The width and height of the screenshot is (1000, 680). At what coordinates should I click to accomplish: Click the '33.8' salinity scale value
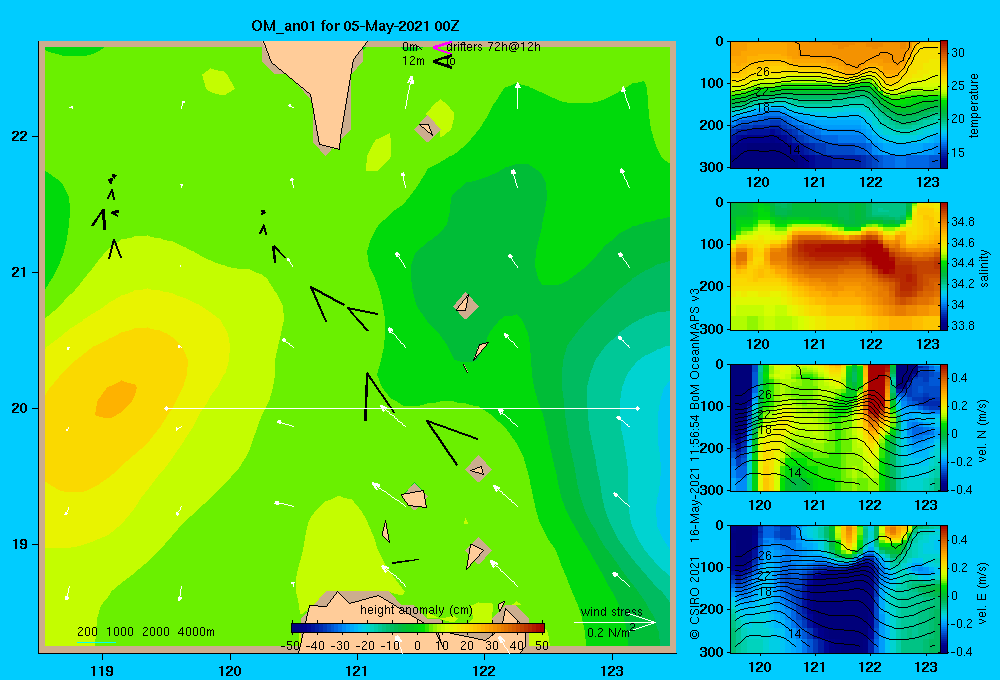[962, 325]
